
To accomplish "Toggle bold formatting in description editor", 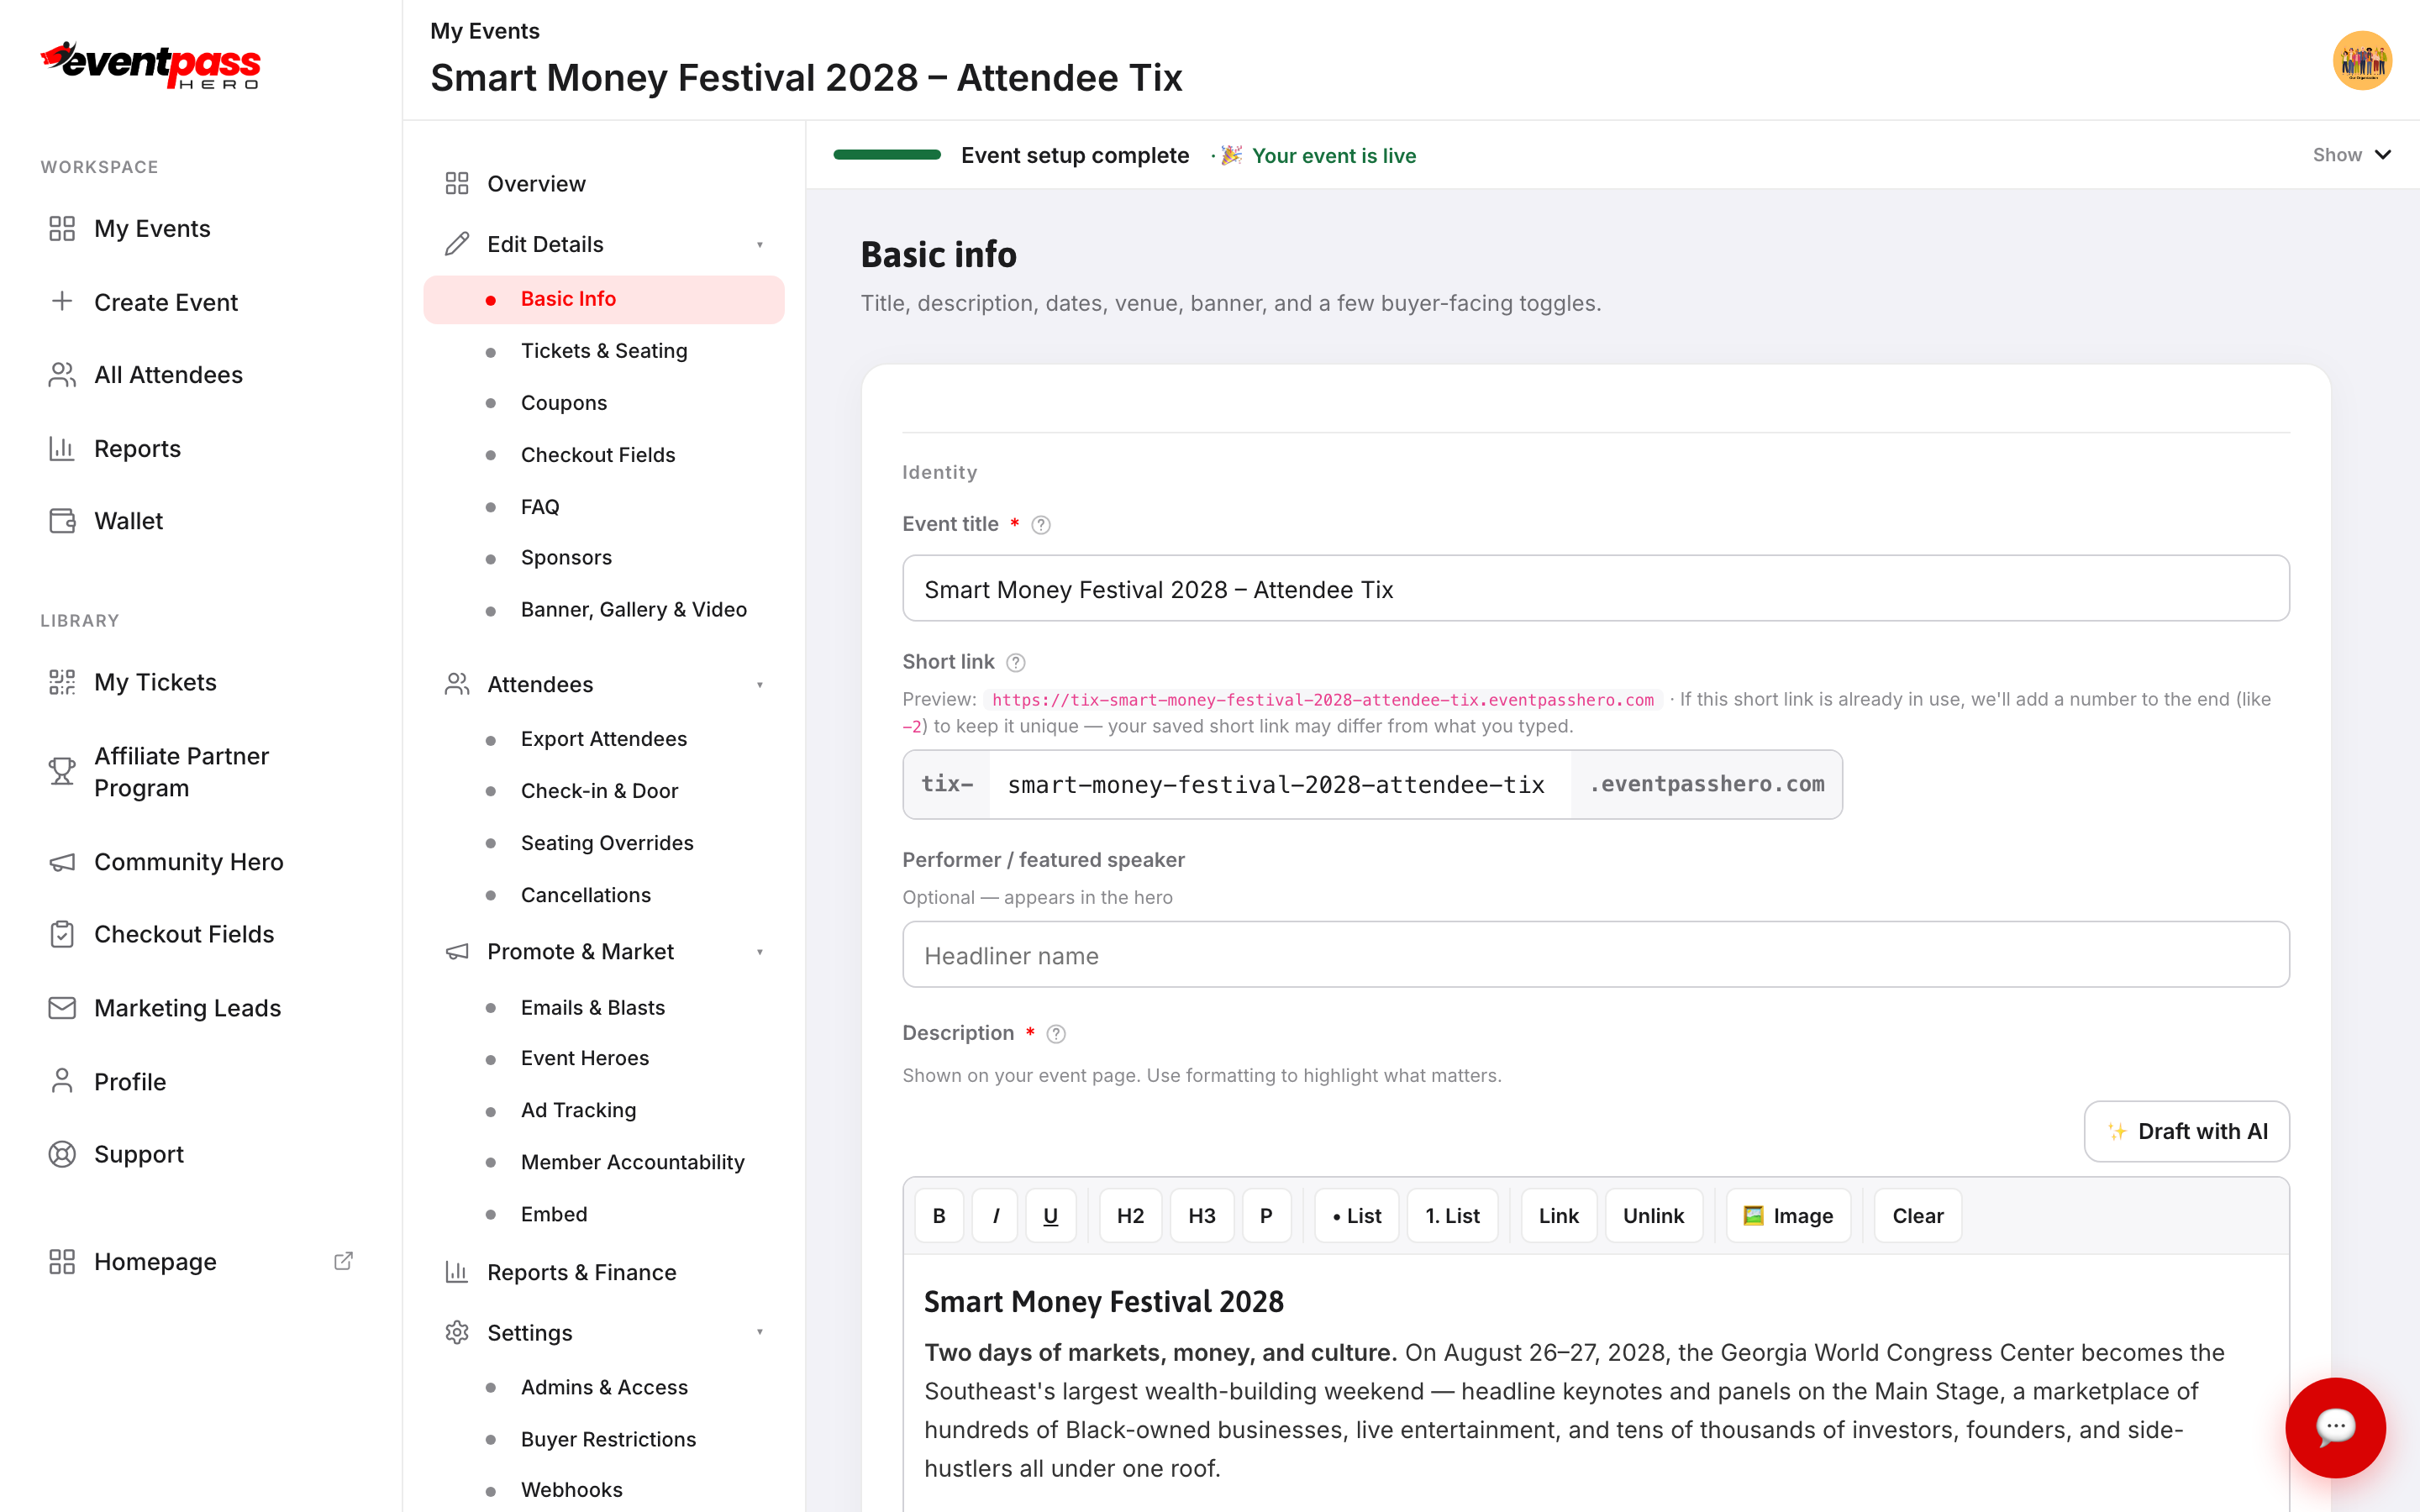I will (x=939, y=1216).
